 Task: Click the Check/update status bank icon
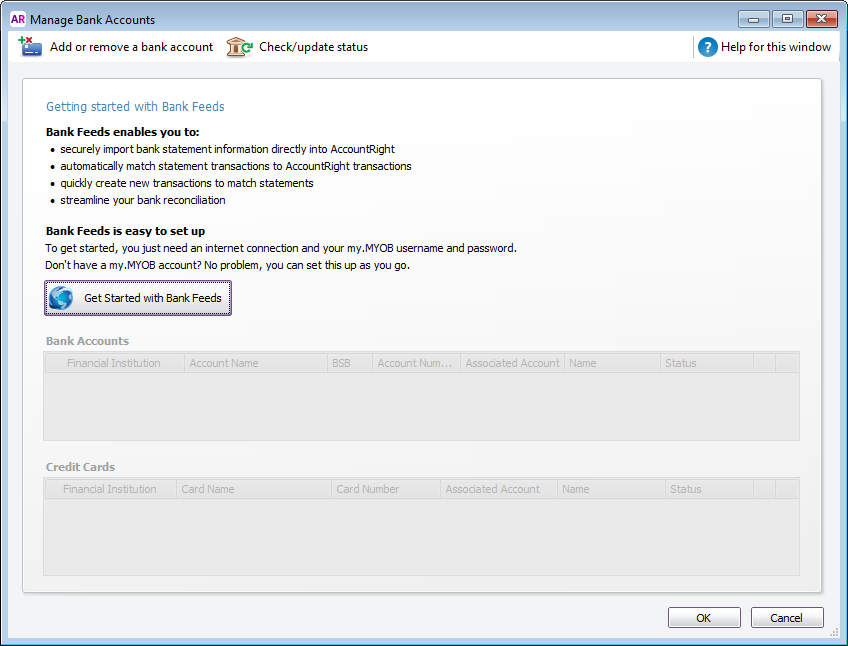tap(239, 47)
